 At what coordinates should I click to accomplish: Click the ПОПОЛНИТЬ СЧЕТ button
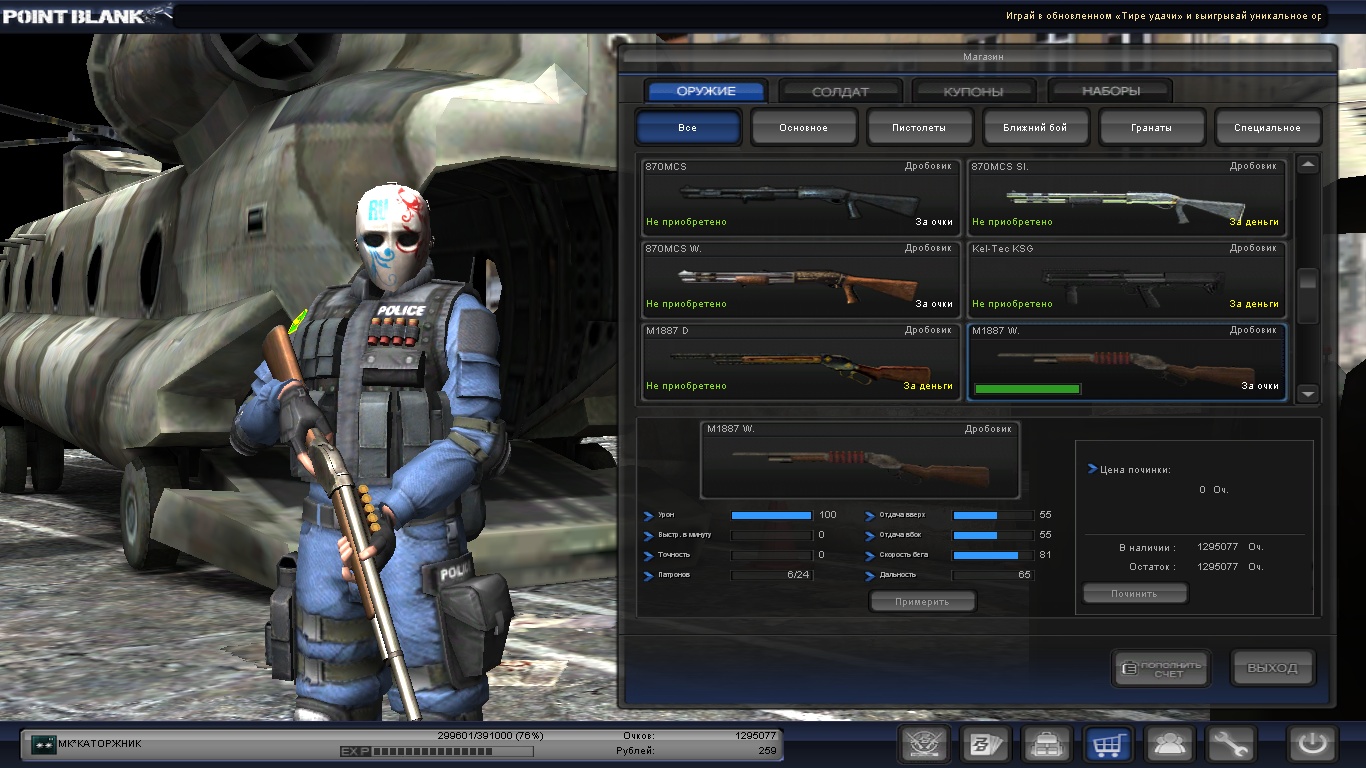tap(1161, 668)
